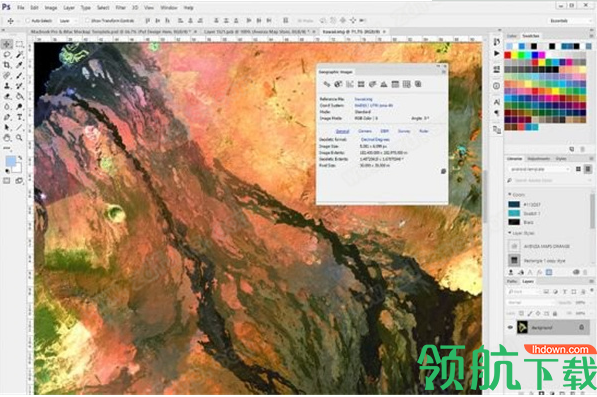Select the Magic Wand tool
The image size is (597, 397).
point(19,55)
